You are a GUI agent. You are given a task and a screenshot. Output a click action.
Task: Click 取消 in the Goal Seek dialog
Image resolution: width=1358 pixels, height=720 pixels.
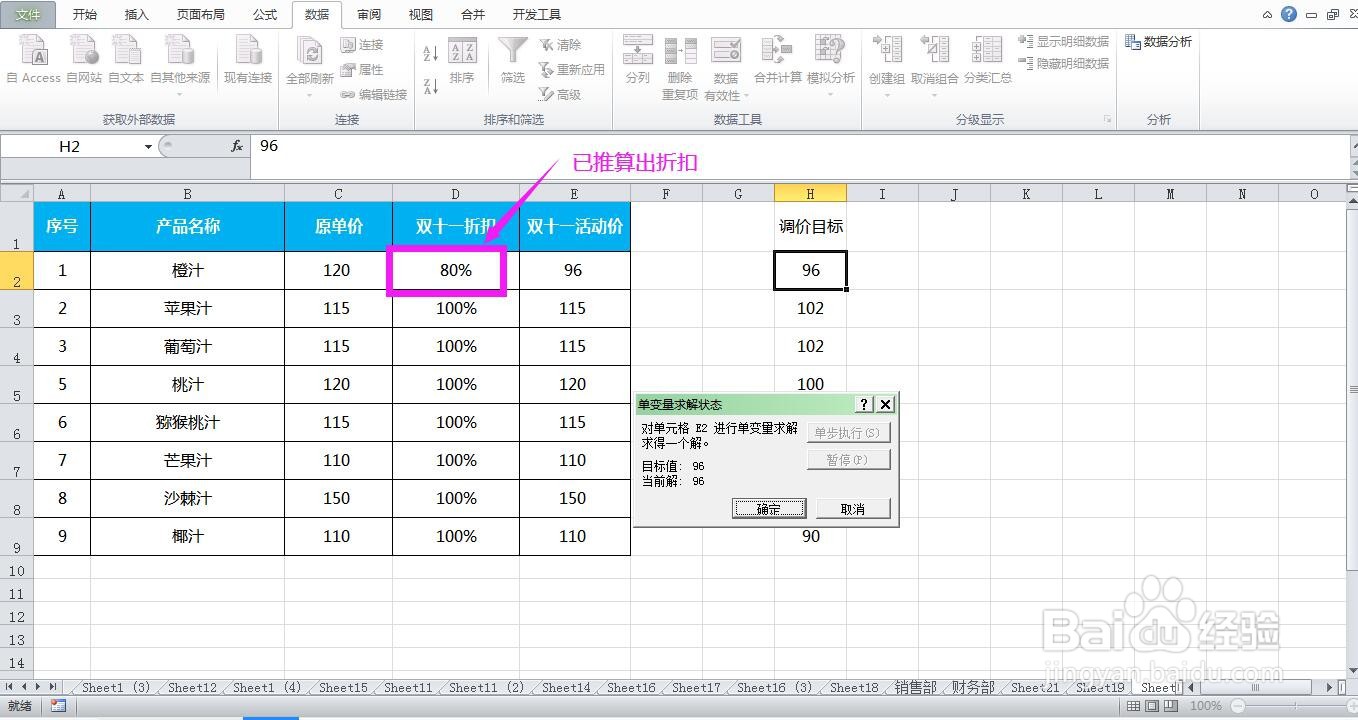pos(852,508)
